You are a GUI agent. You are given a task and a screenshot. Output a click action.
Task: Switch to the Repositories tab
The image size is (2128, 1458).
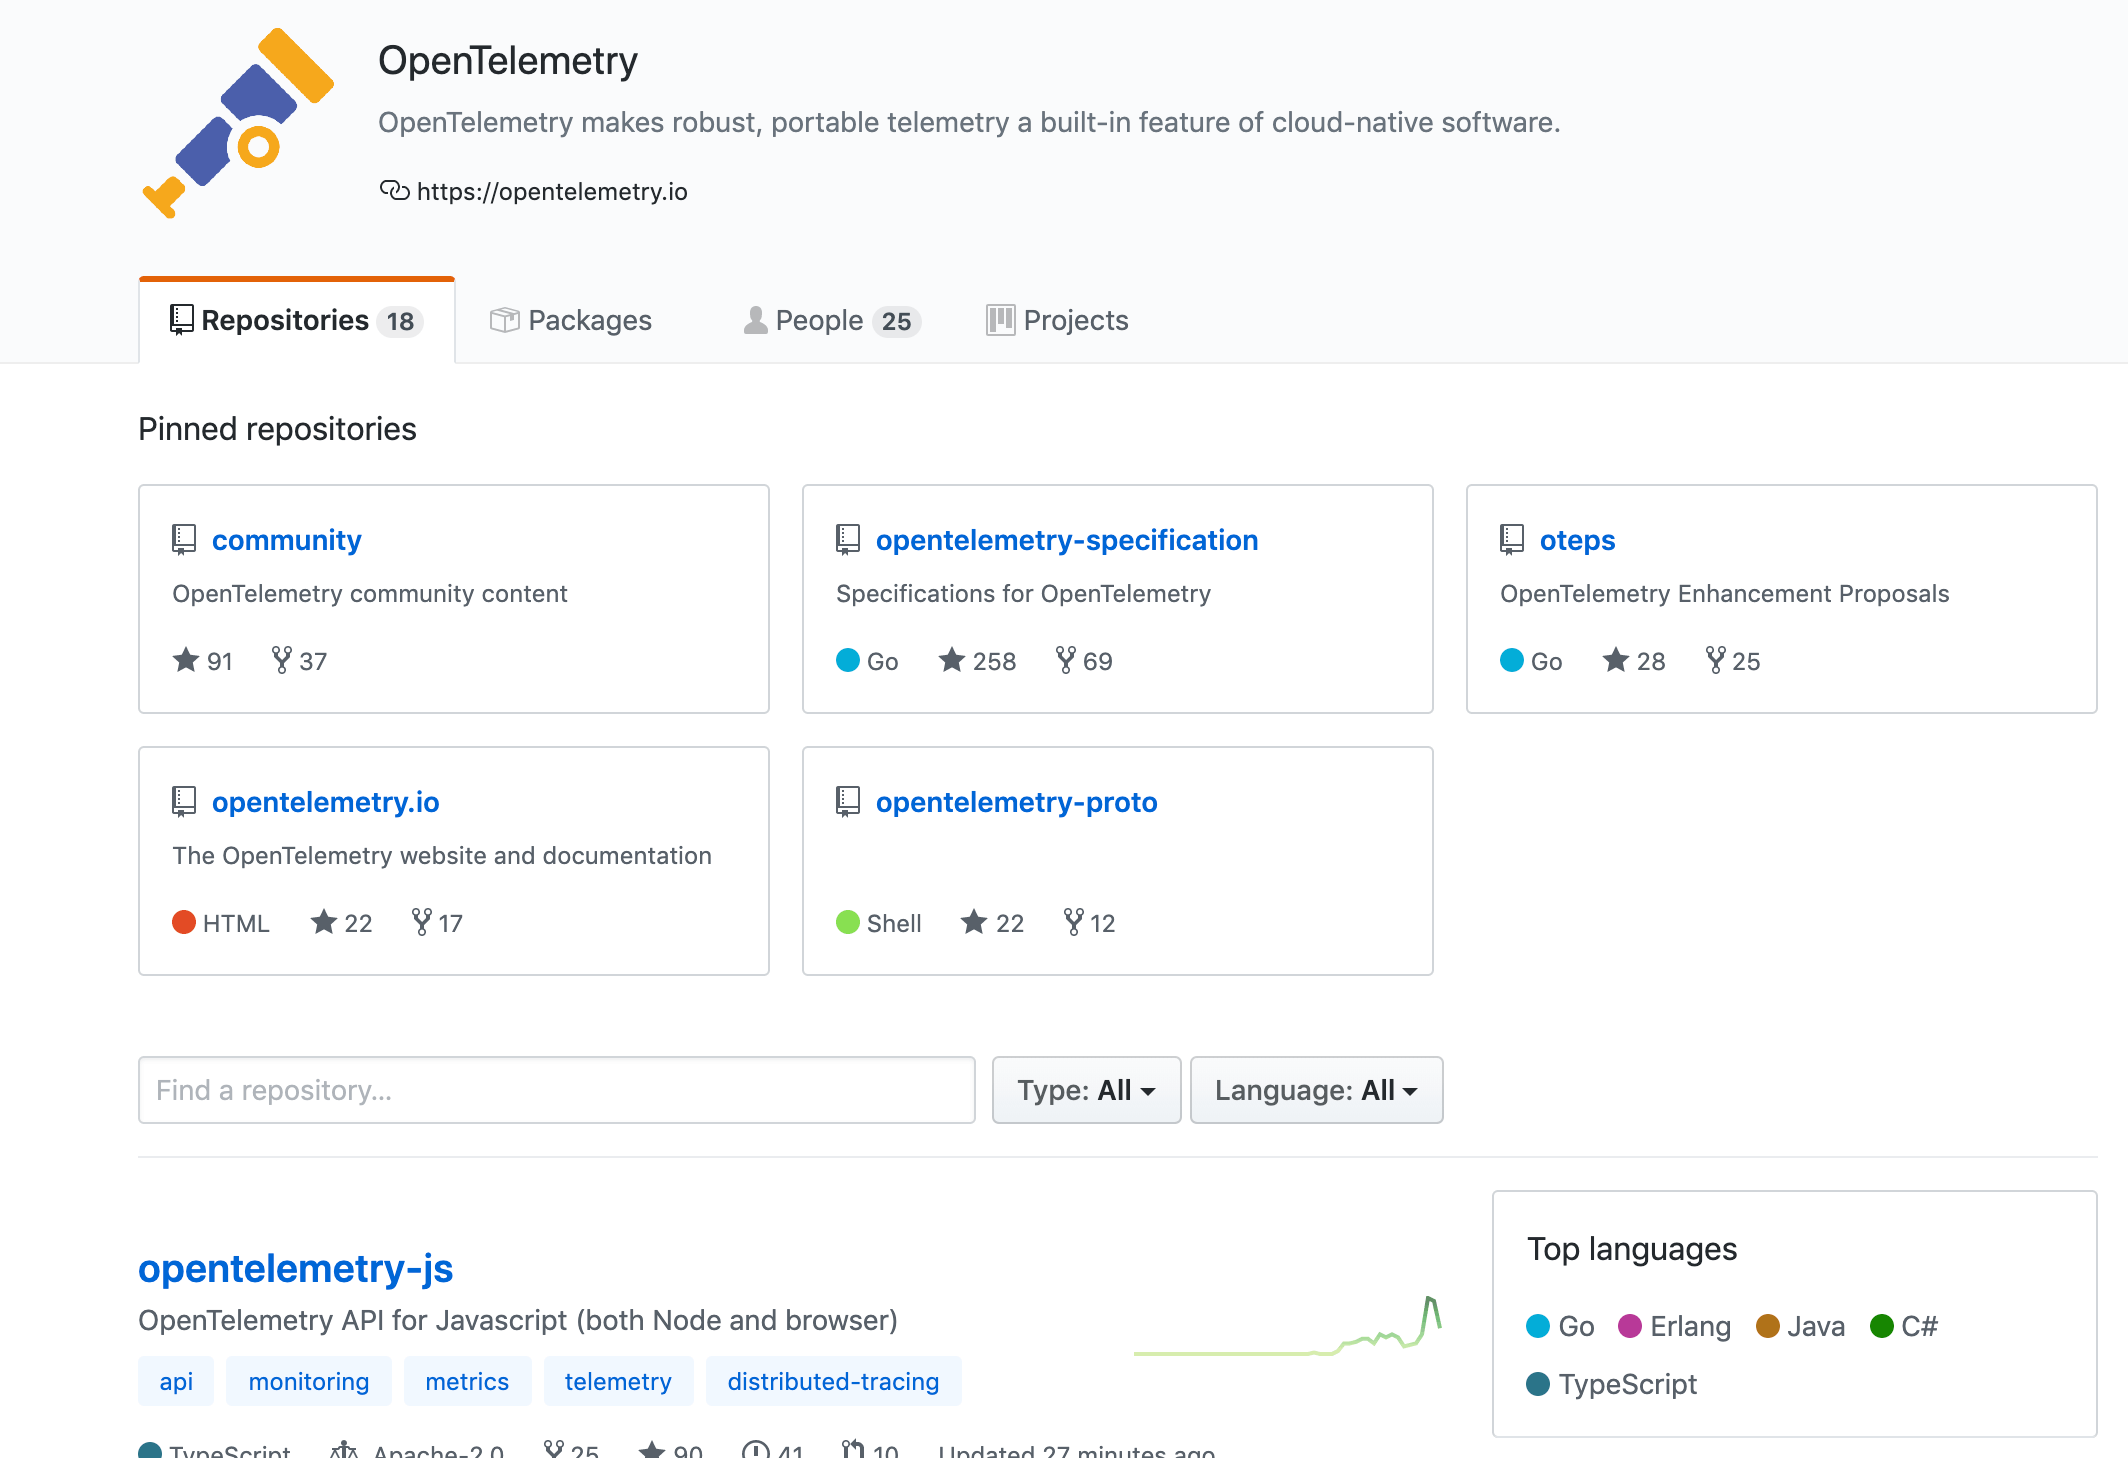point(297,320)
